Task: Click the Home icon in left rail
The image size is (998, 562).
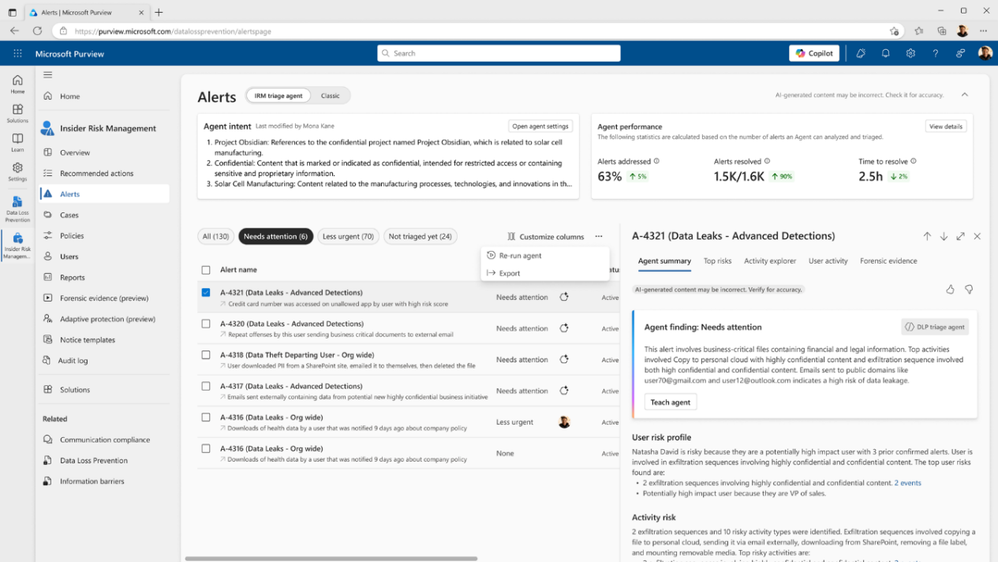Action: 17,83
